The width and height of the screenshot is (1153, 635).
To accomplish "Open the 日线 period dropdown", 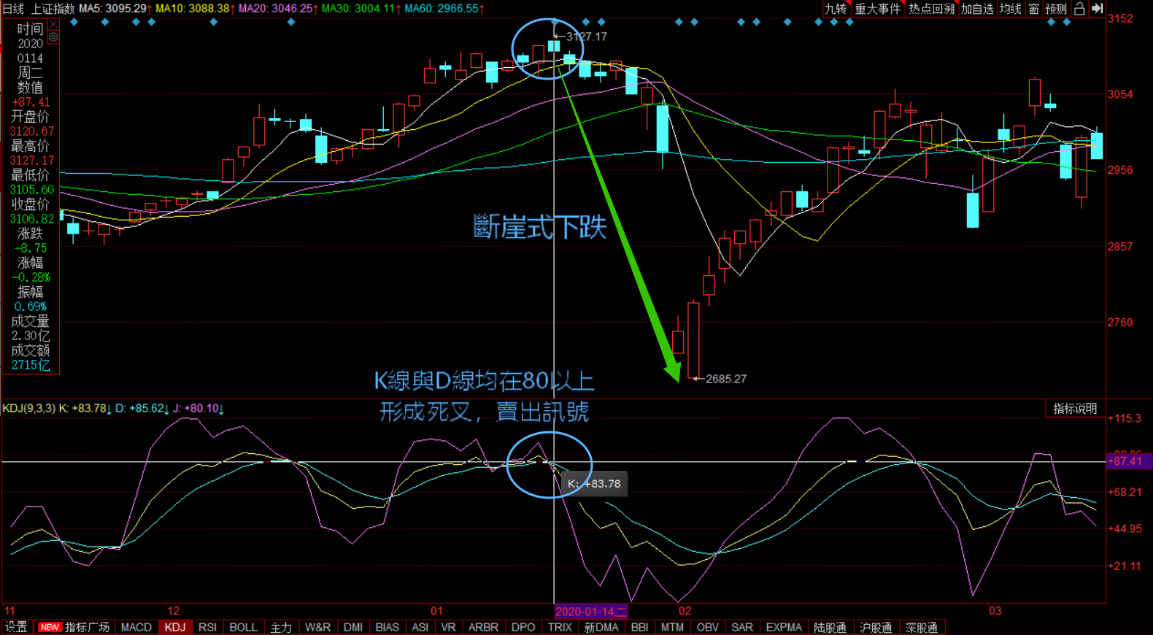I will click(15, 9).
